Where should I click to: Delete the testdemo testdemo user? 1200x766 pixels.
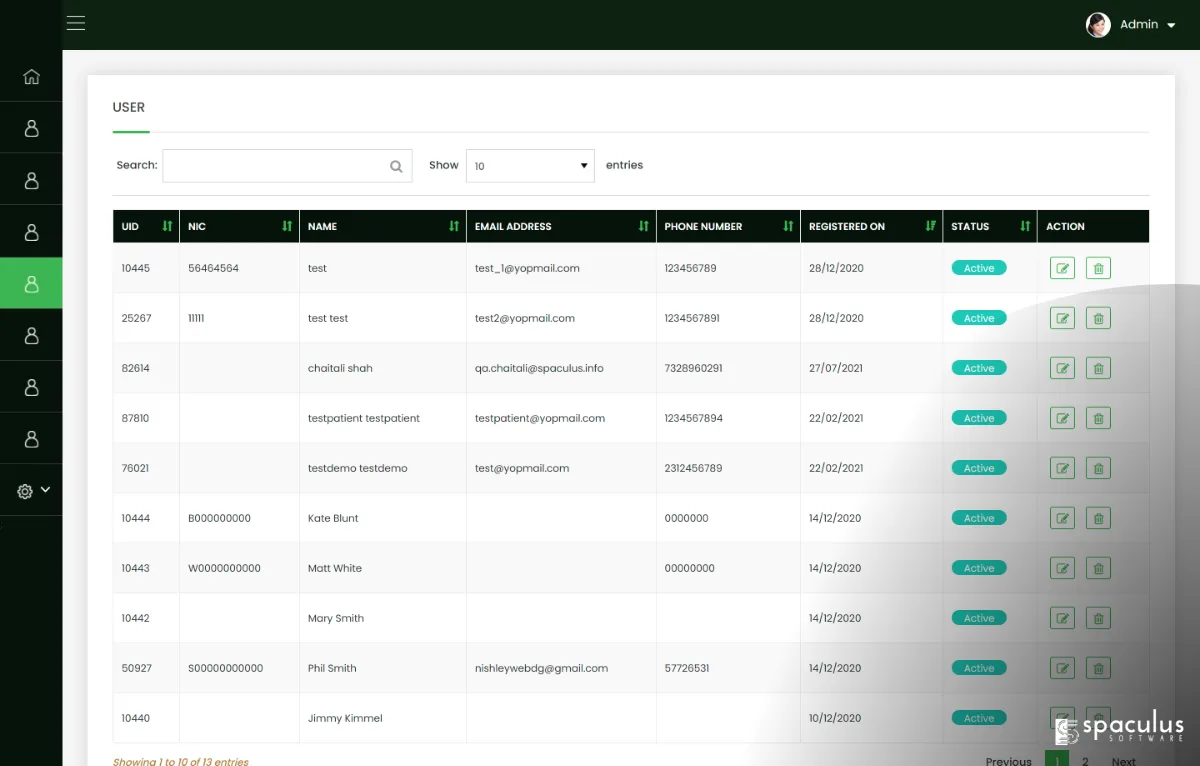tap(1098, 468)
